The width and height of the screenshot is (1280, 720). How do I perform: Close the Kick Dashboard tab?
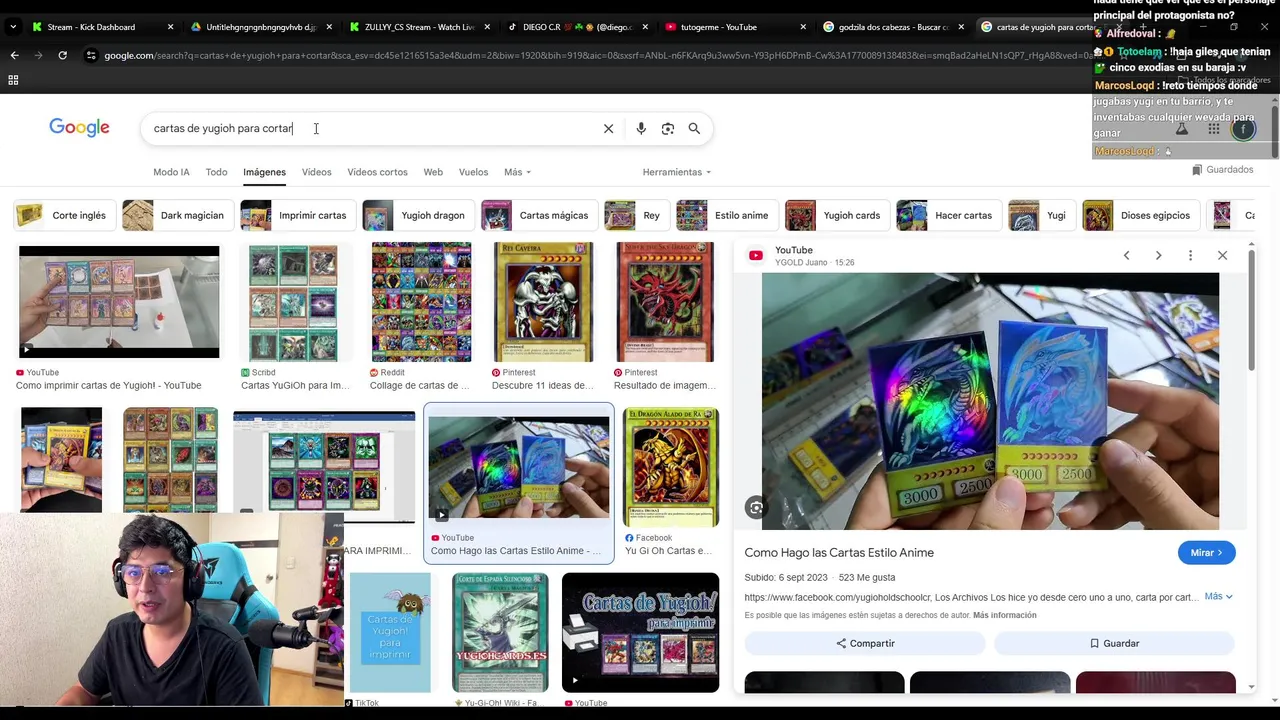[170, 27]
